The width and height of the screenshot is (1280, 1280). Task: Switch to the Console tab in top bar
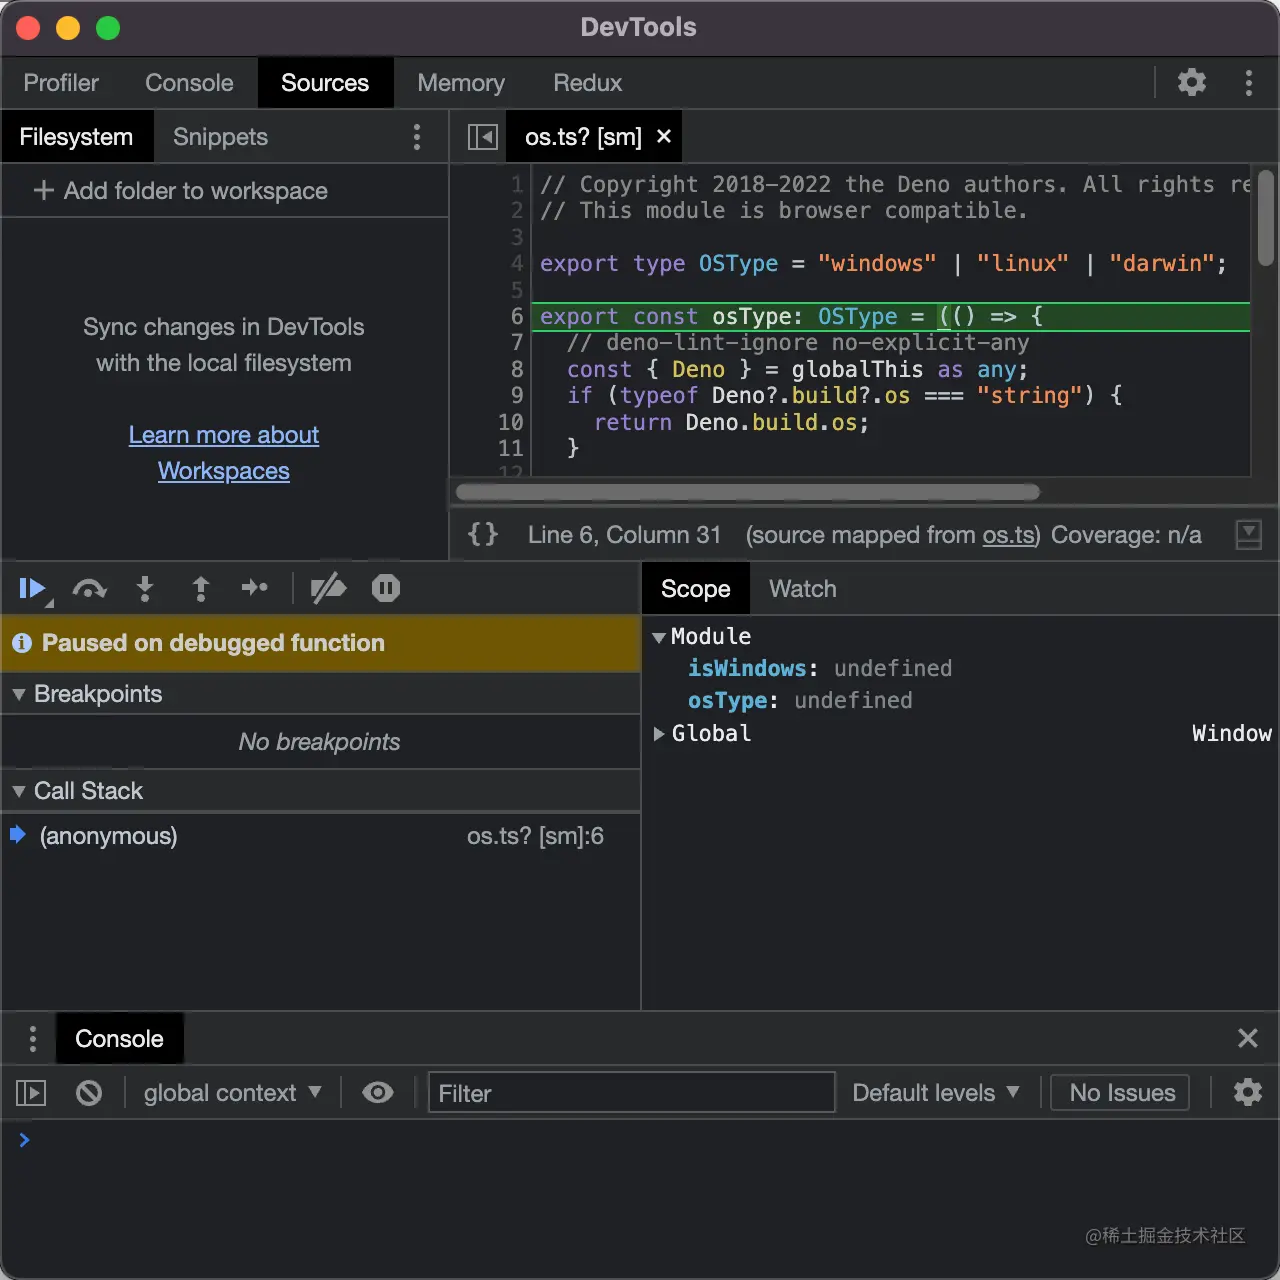189,83
